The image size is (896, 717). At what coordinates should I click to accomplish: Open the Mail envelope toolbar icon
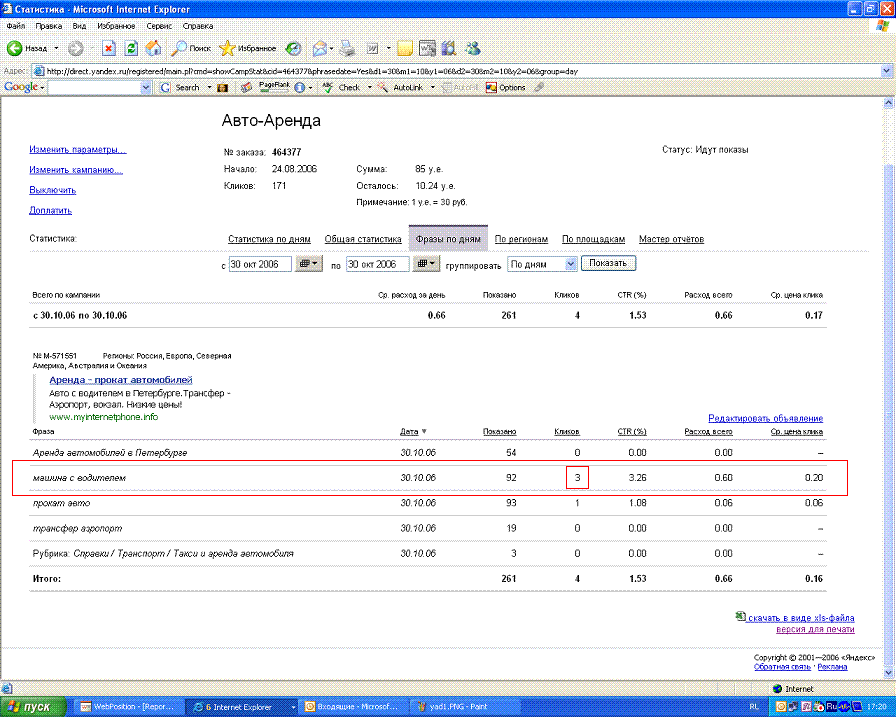320,47
